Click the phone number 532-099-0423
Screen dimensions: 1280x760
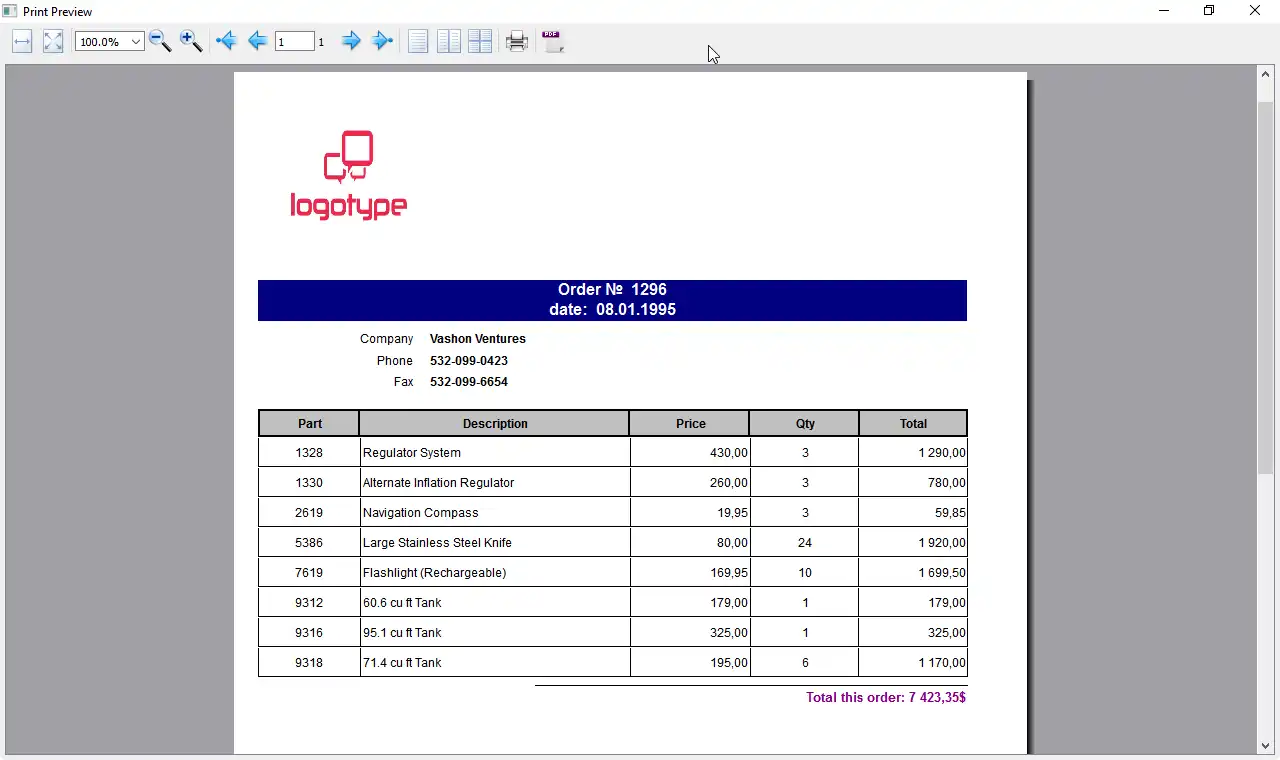click(x=469, y=361)
